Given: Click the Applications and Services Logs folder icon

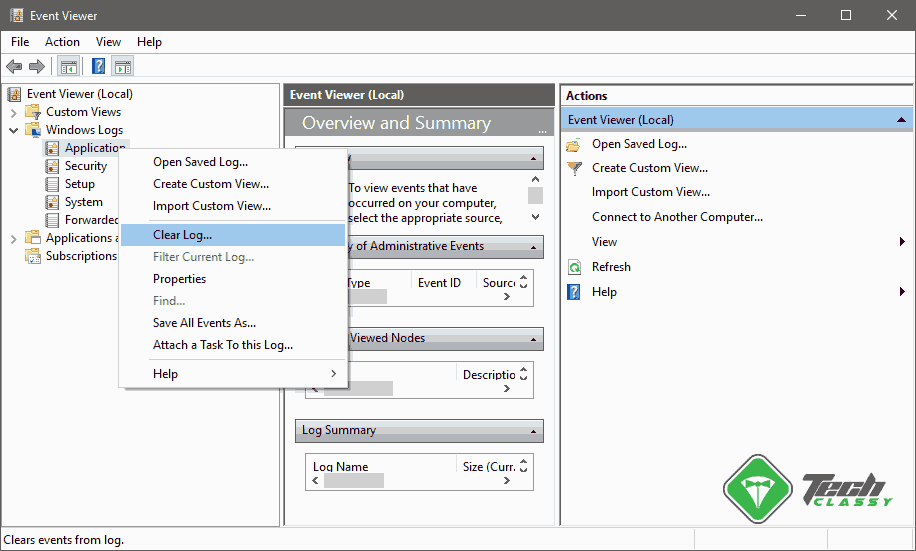Looking at the screenshot, I should [x=33, y=238].
